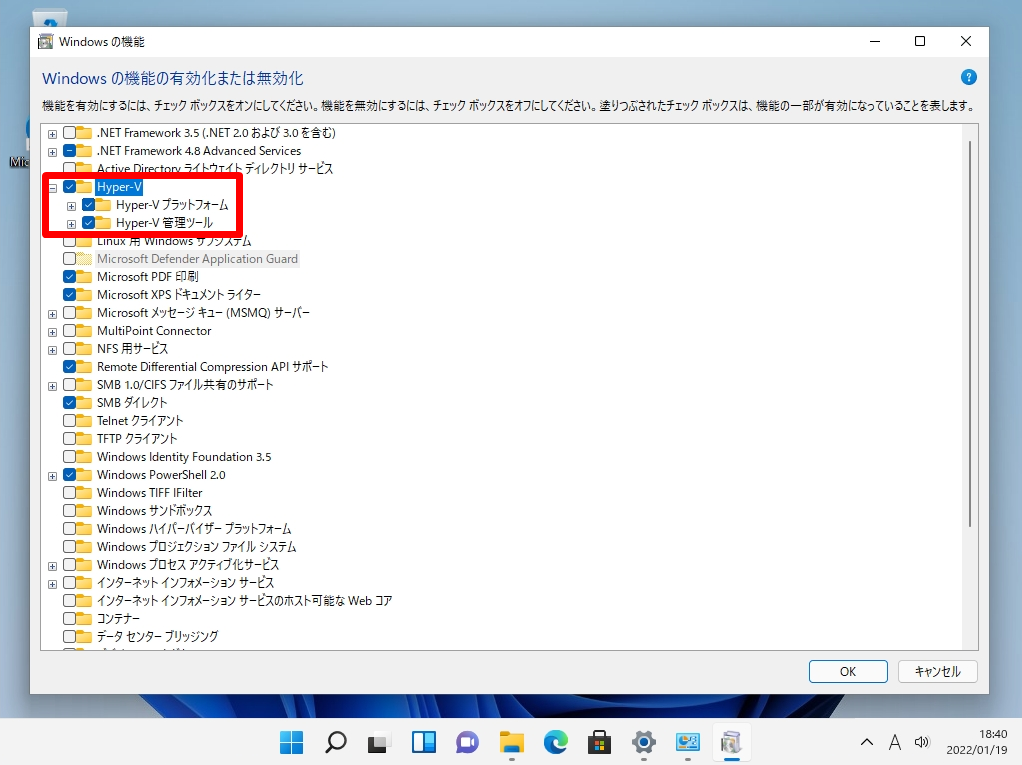
Task: Uncheck the Hyper-V checkbox
Action: coord(69,187)
